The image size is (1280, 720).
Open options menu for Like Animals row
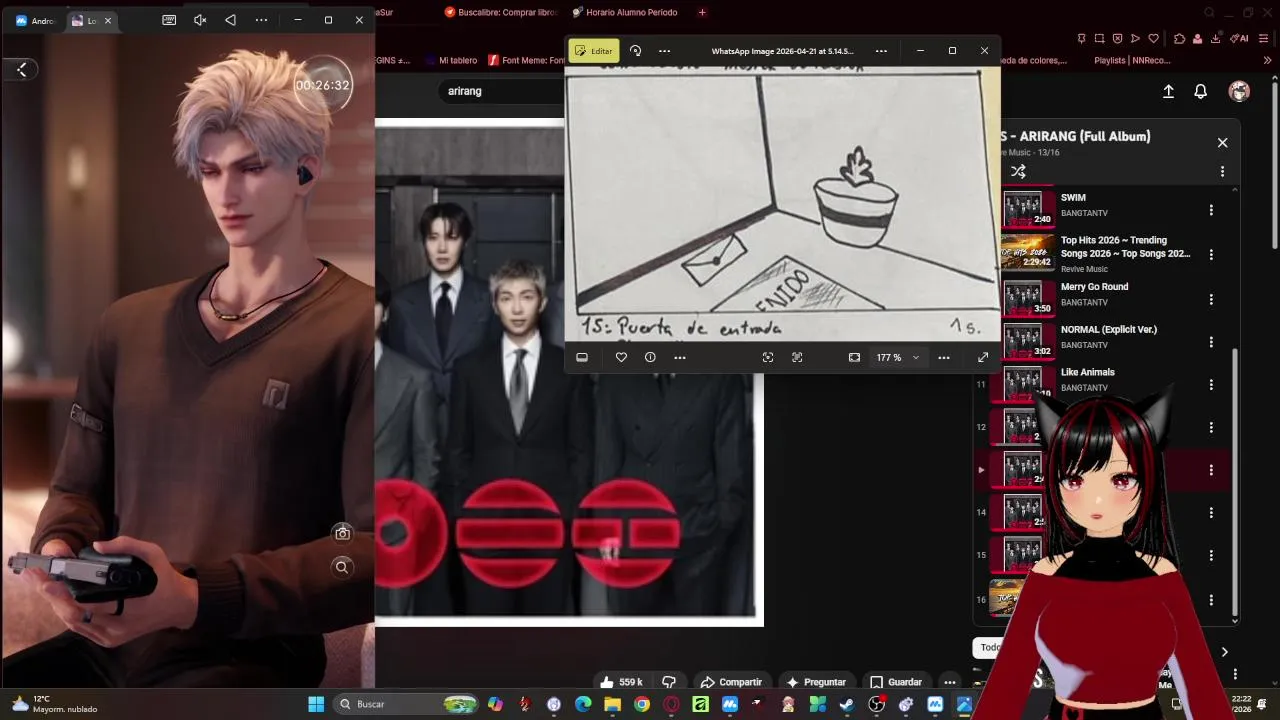click(1211, 384)
